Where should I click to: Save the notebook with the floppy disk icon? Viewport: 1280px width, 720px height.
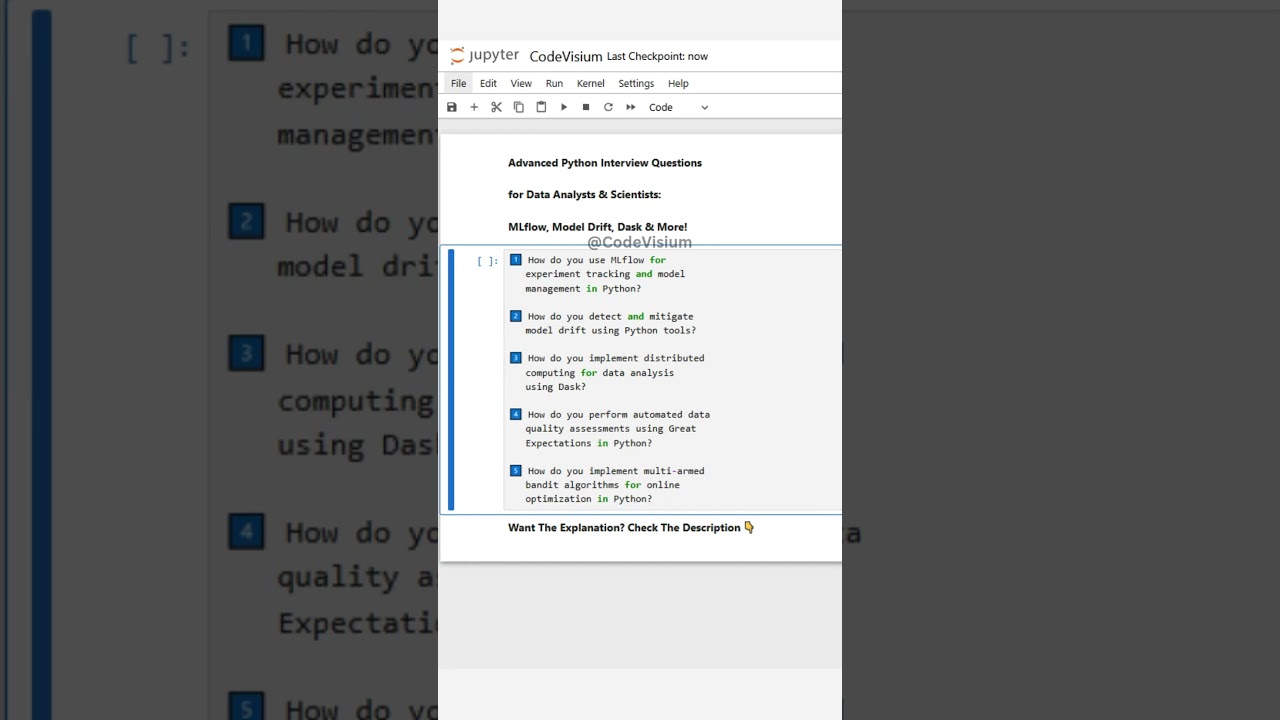click(x=452, y=107)
